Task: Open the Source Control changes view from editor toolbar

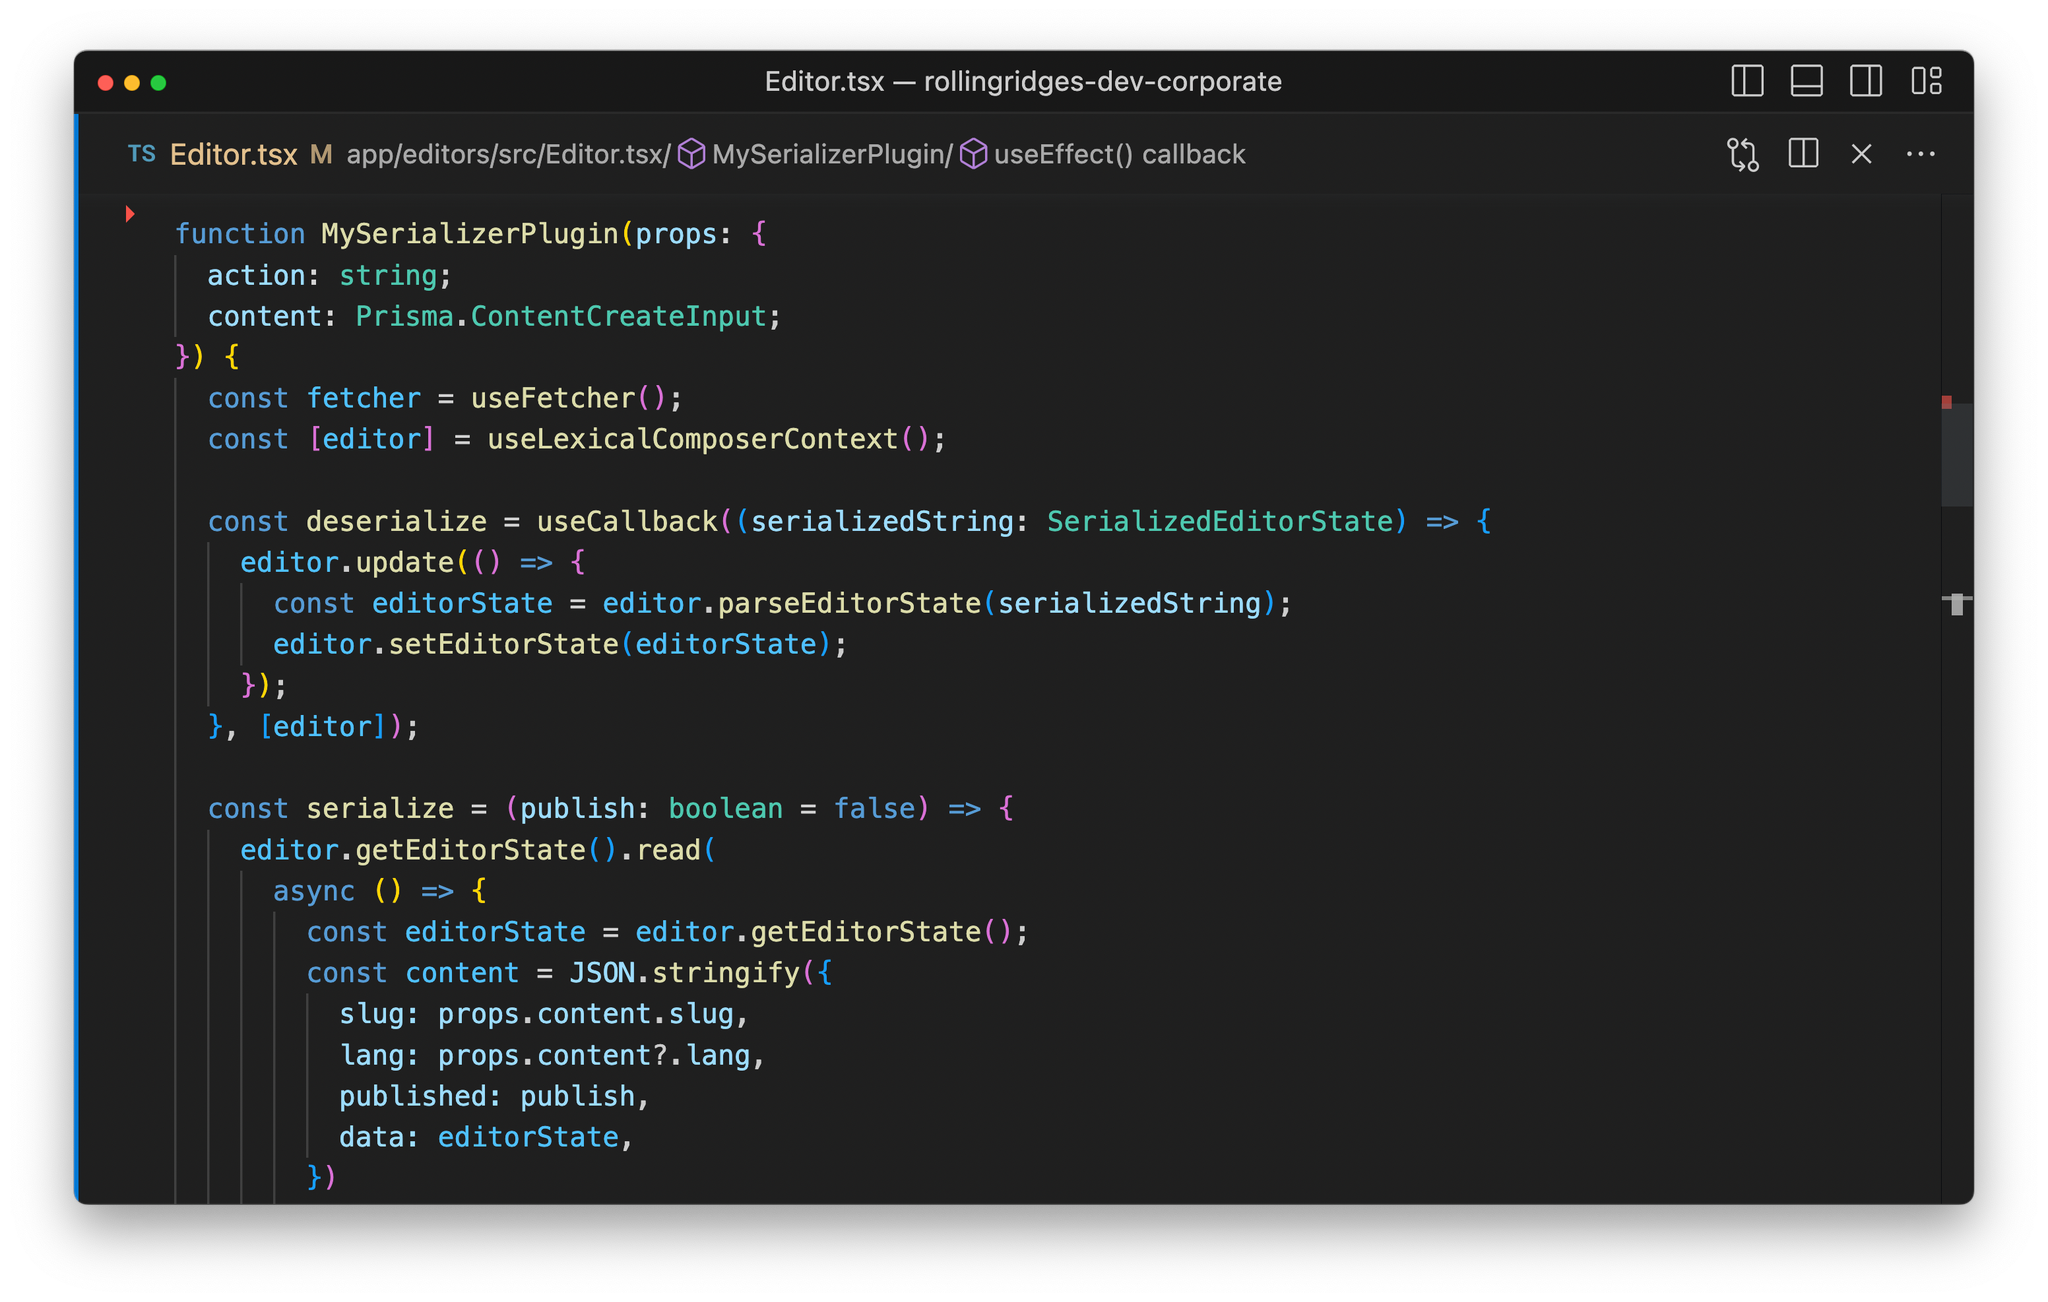Action: click(1743, 154)
